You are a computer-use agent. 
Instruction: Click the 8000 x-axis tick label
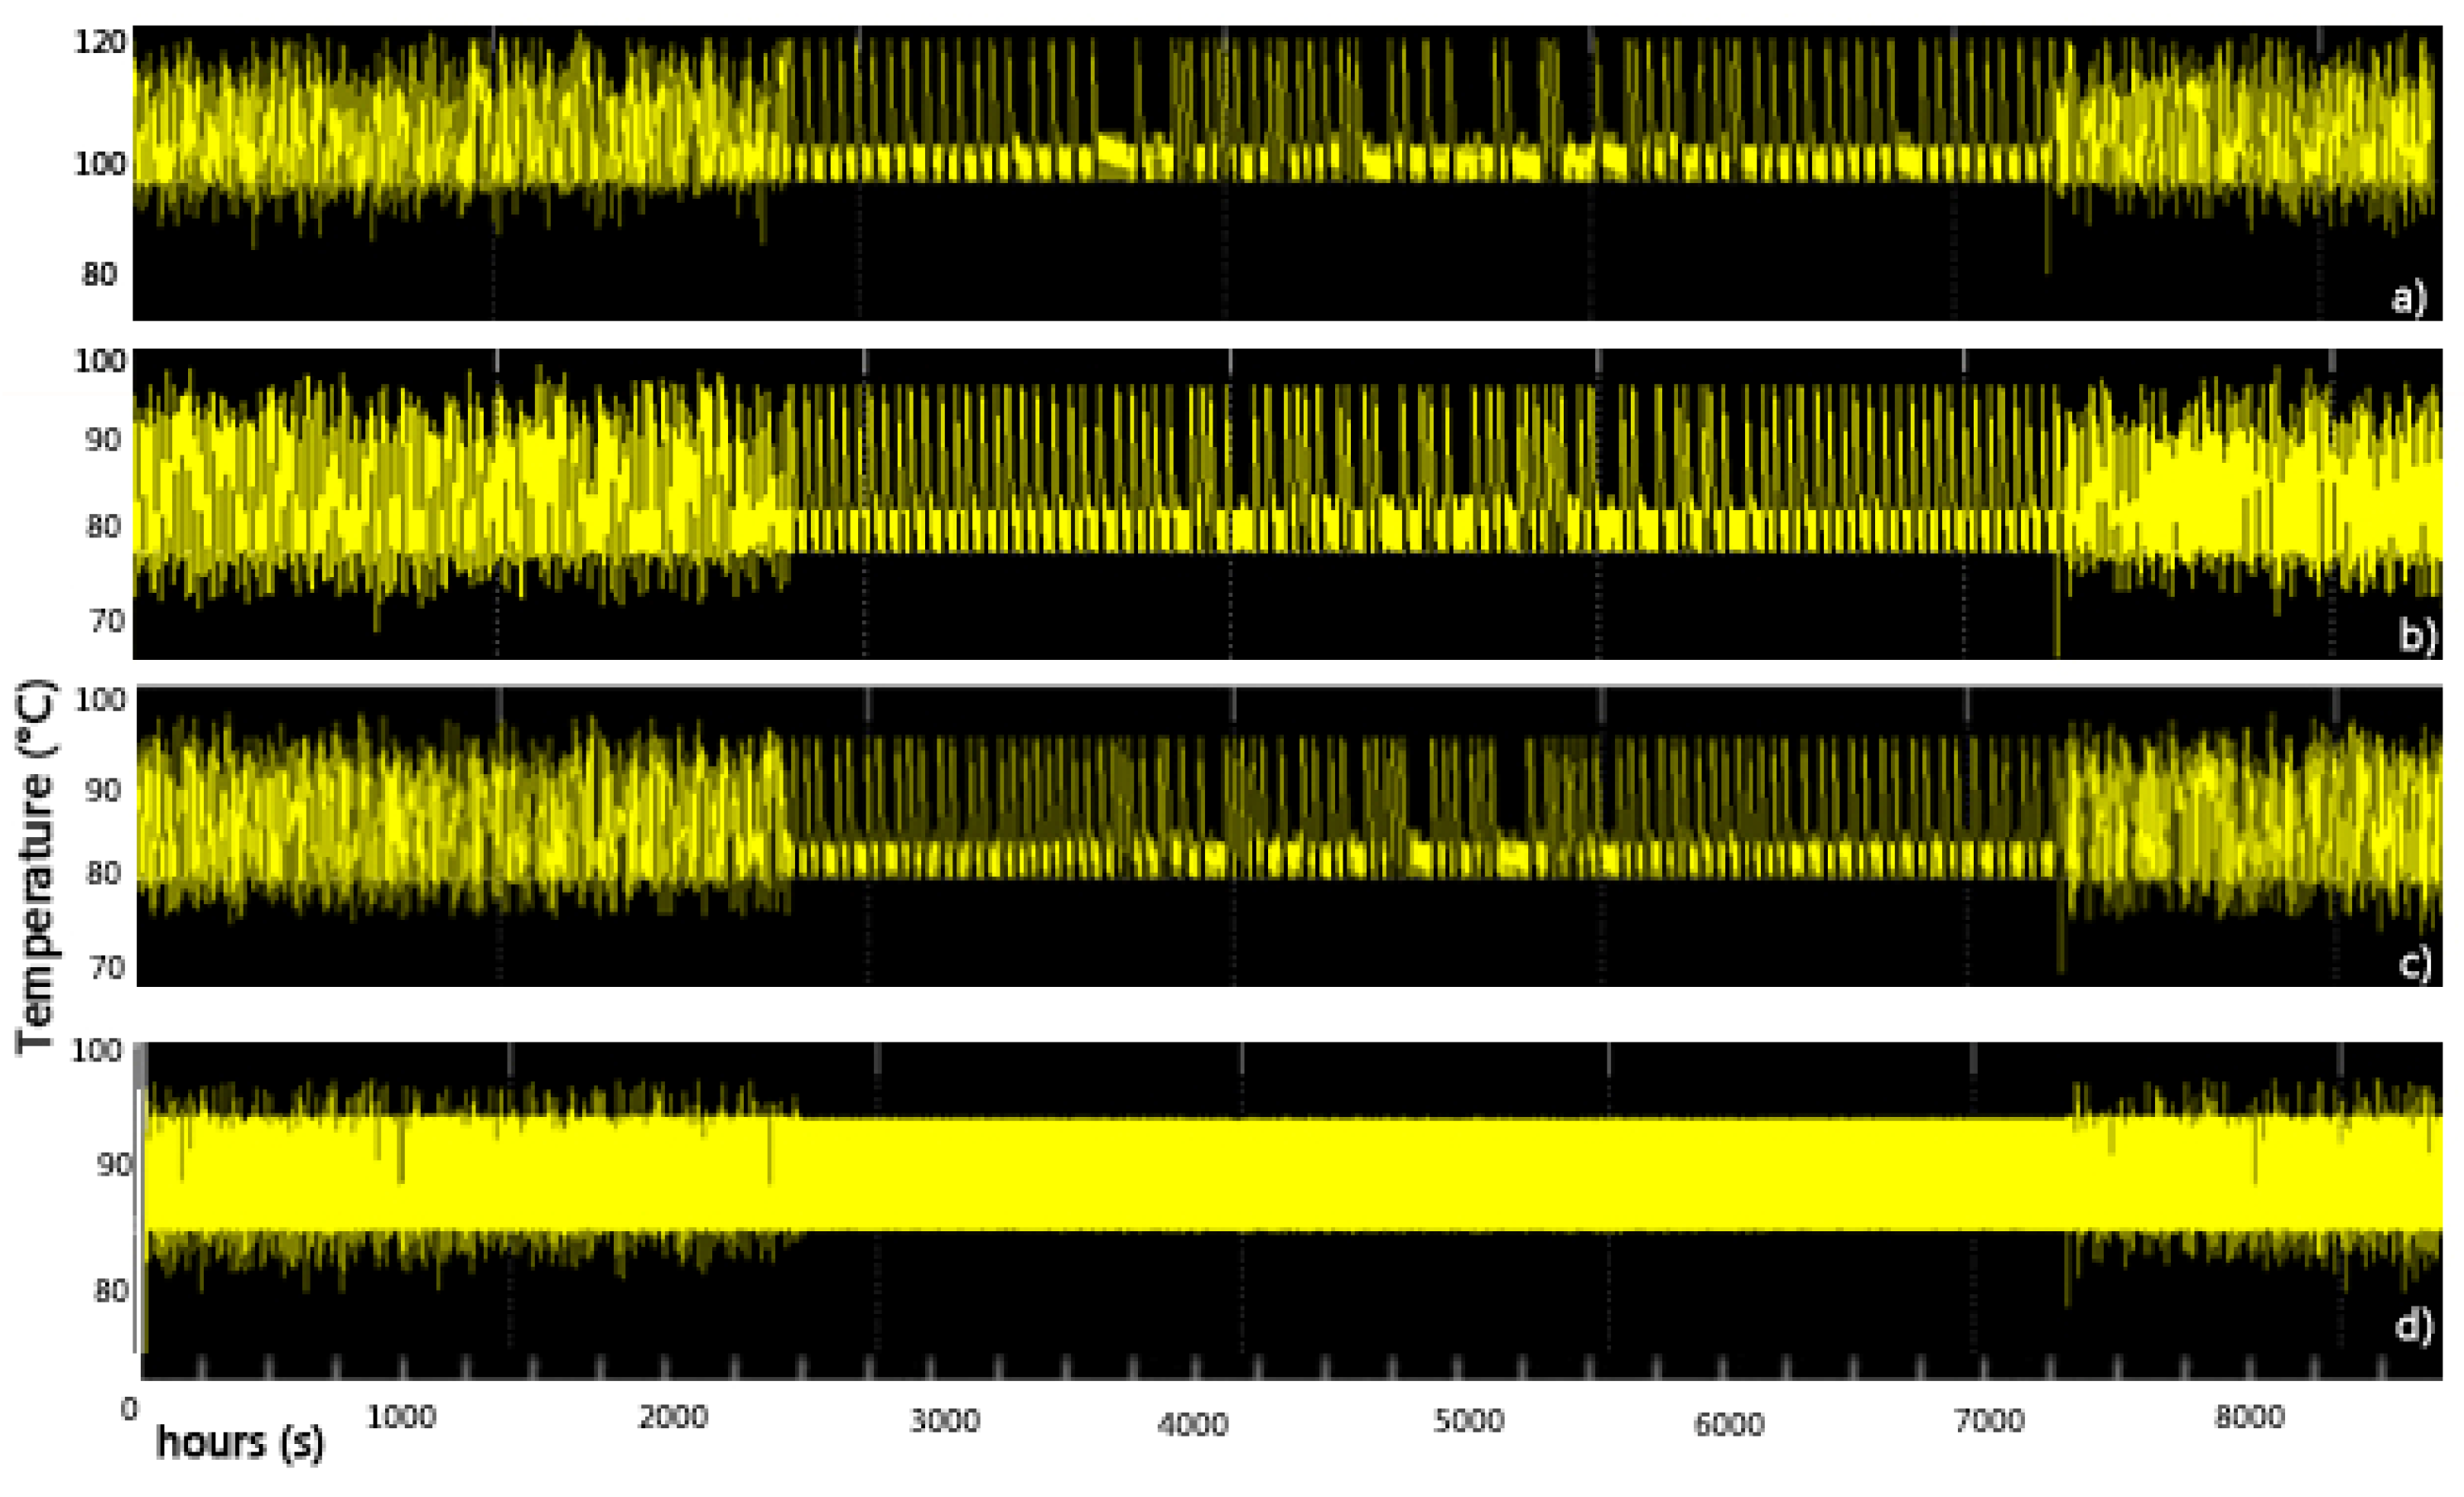2249,1417
